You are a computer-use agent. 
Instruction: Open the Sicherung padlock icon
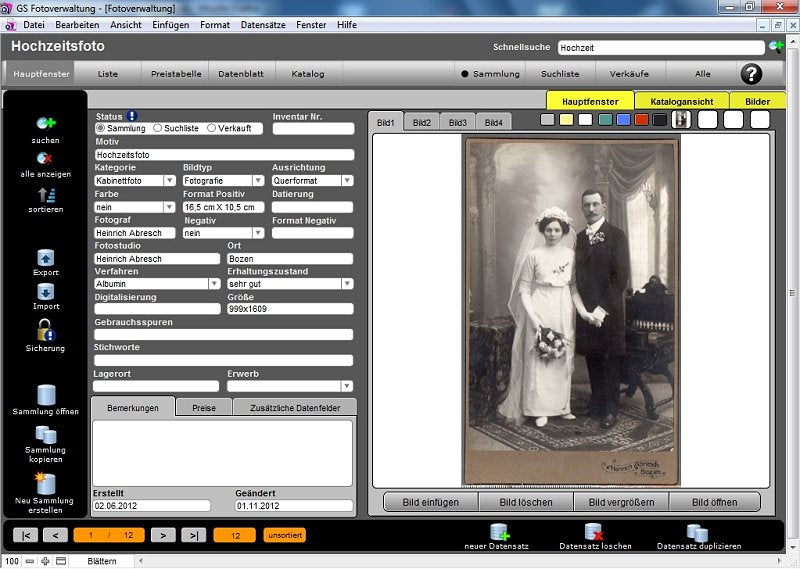pyautogui.click(x=46, y=329)
